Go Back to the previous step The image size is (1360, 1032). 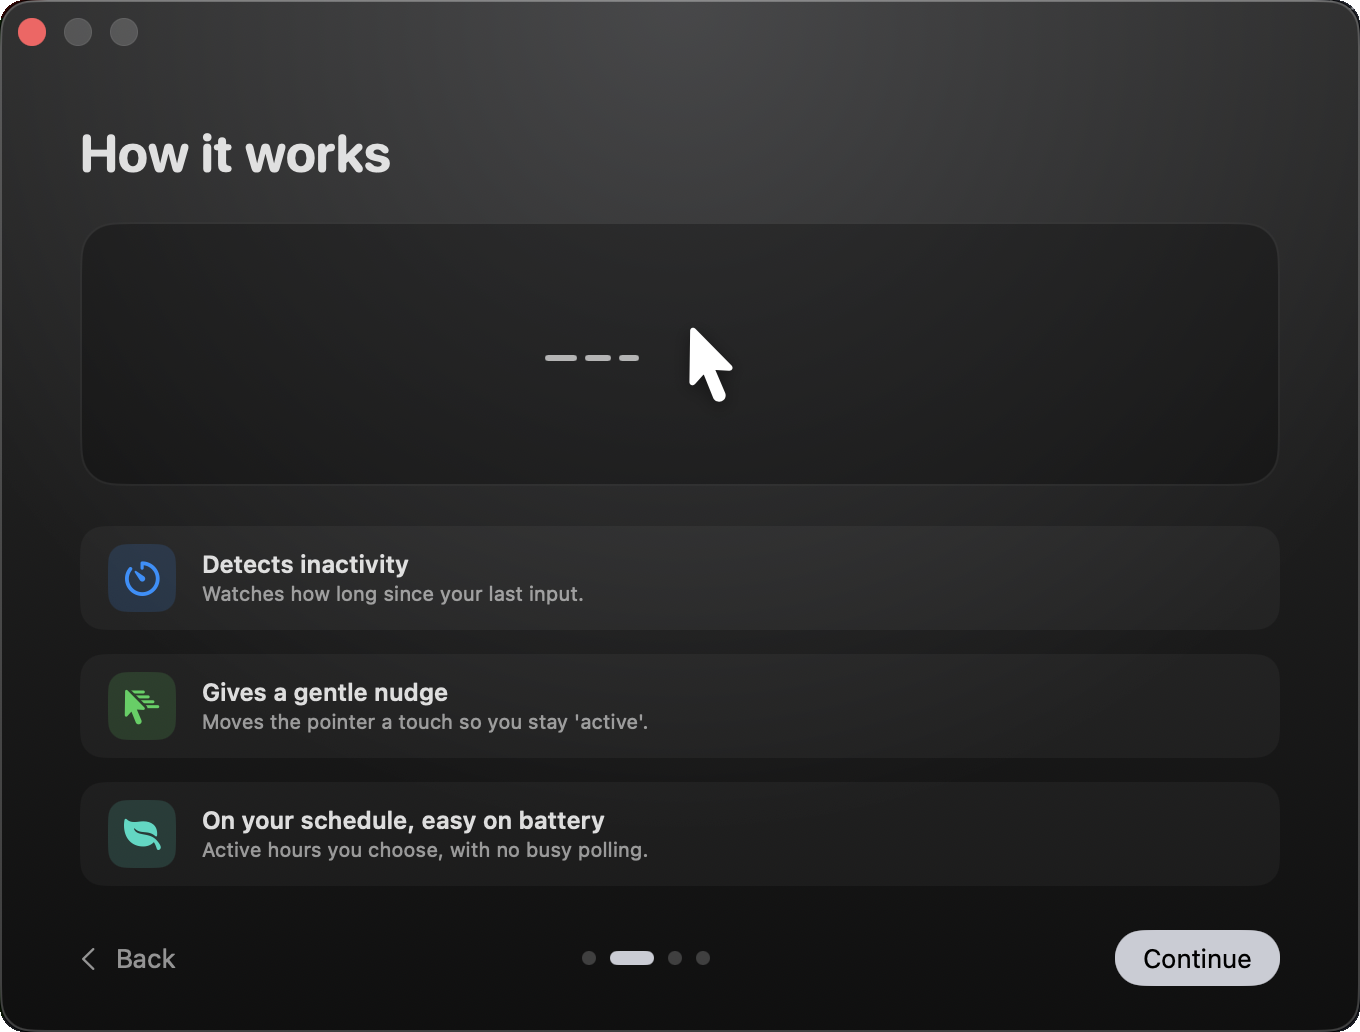click(x=128, y=959)
